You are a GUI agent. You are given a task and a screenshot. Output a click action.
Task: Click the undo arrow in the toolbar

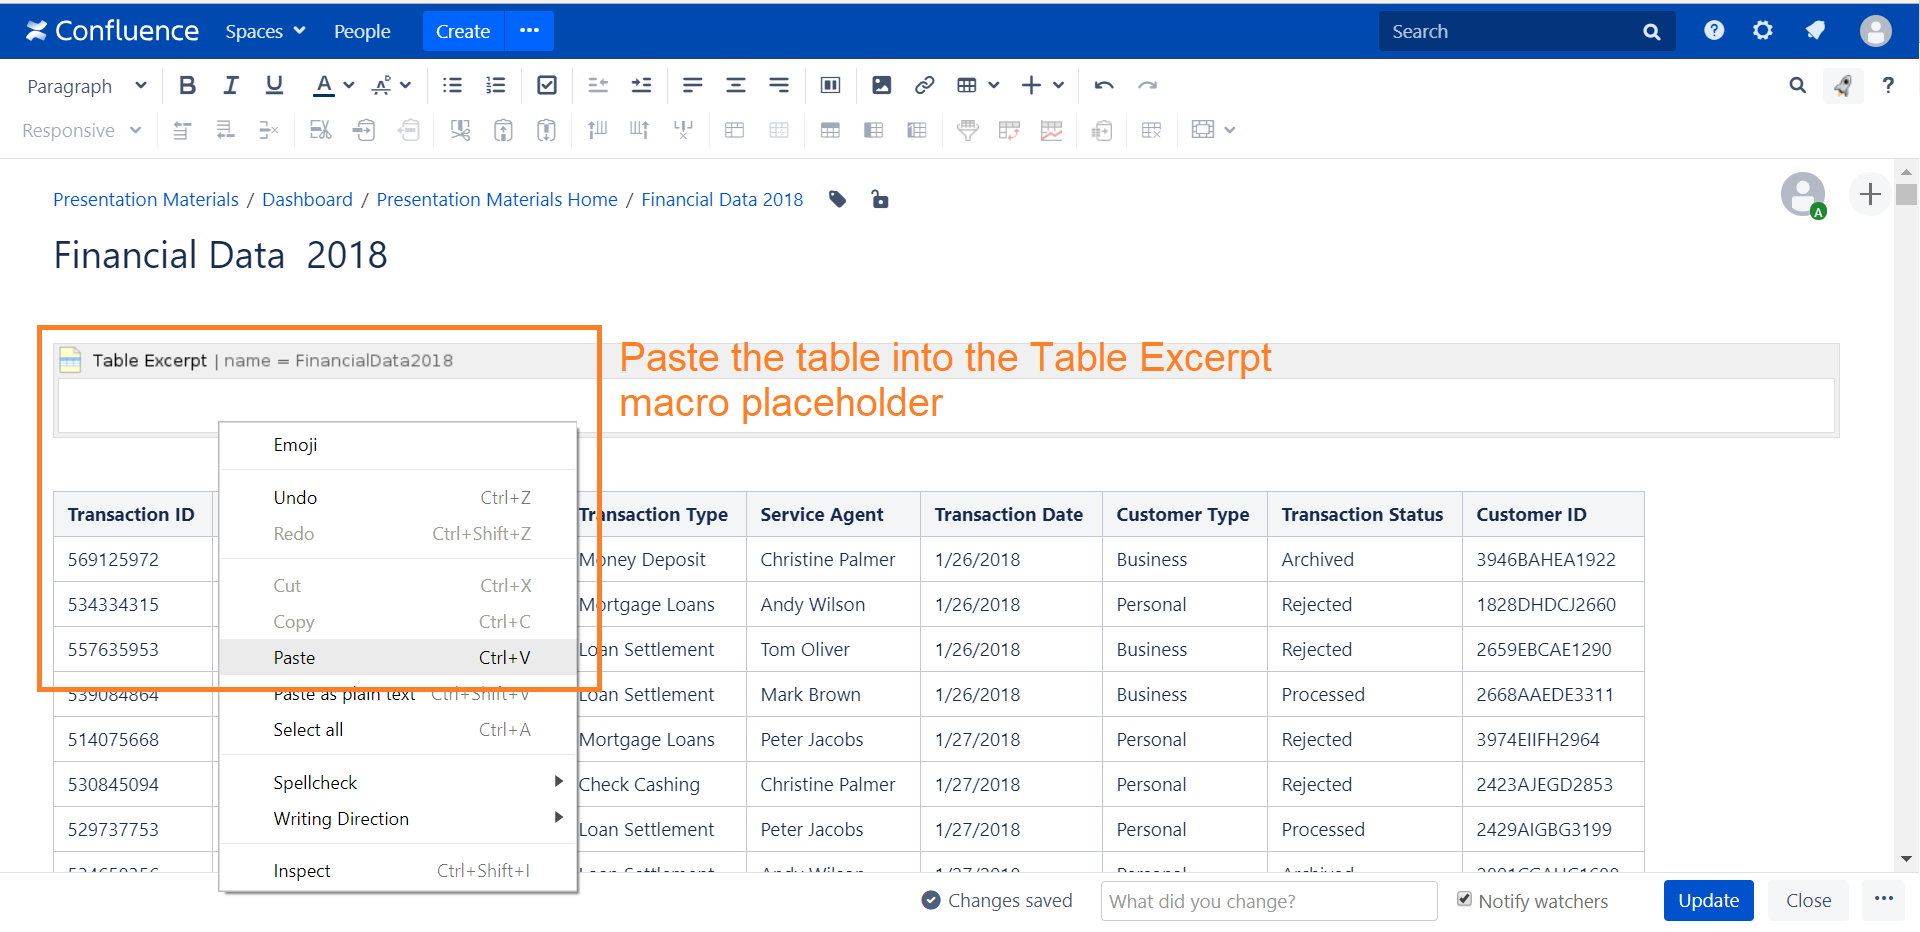click(x=1104, y=86)
